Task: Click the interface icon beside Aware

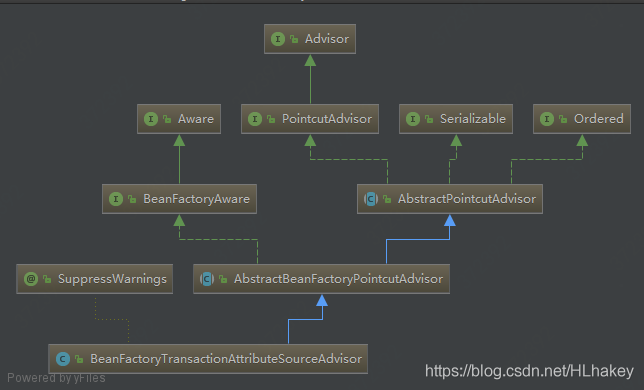Action: [151, 119]
